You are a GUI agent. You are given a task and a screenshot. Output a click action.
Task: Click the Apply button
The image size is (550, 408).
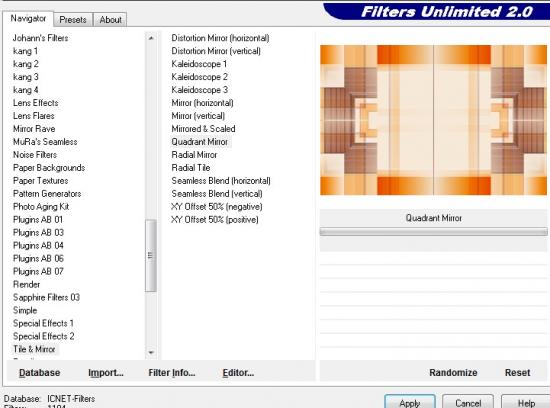point(410,402)
